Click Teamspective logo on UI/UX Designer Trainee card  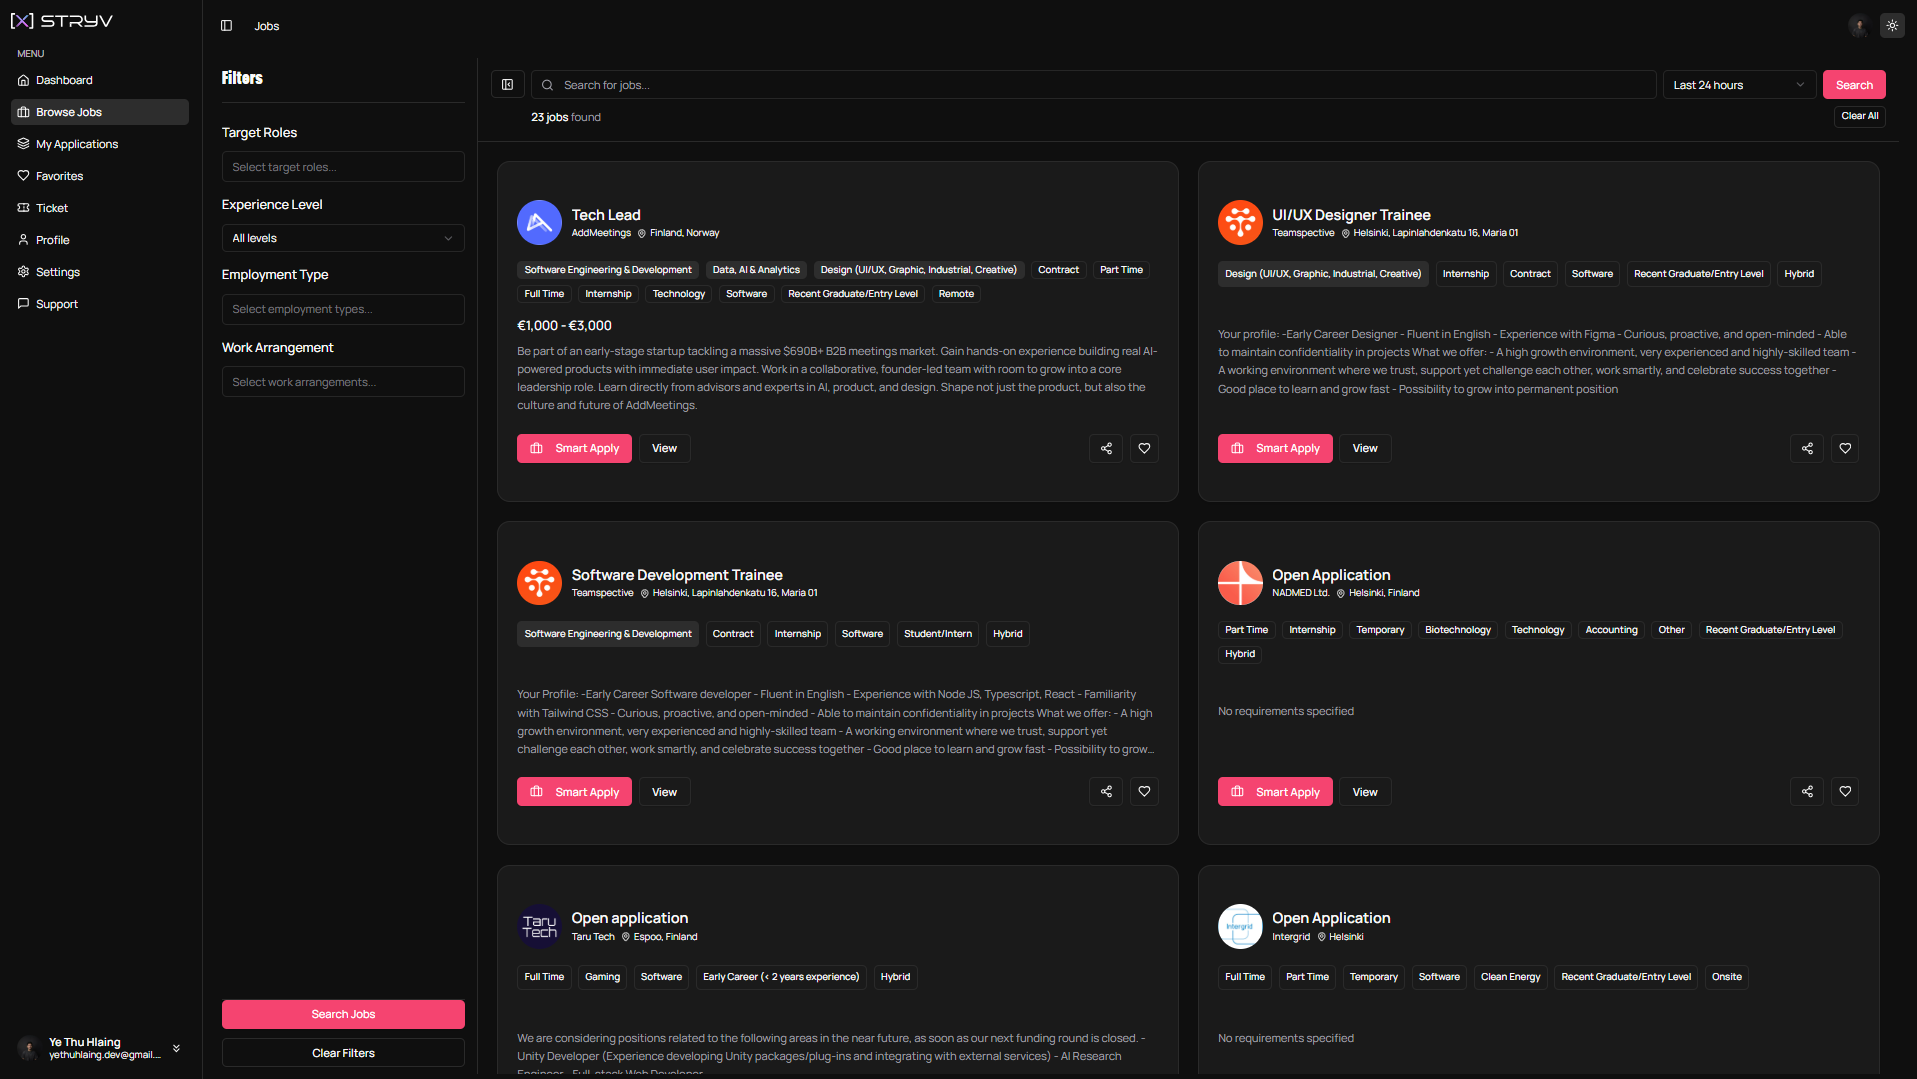[1240, 223]
